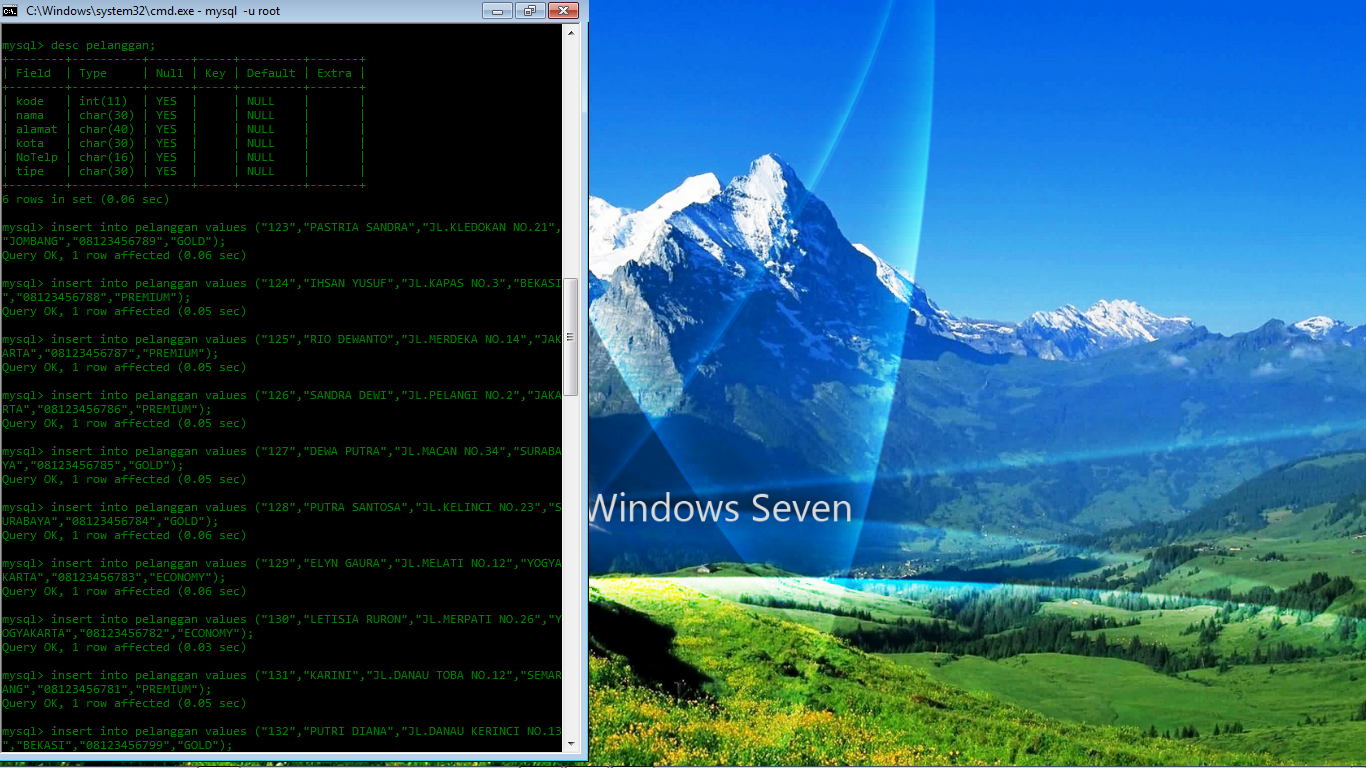Click the 'Key' column header
This screenshot has width=1366, height=768.
pos(215,73)
